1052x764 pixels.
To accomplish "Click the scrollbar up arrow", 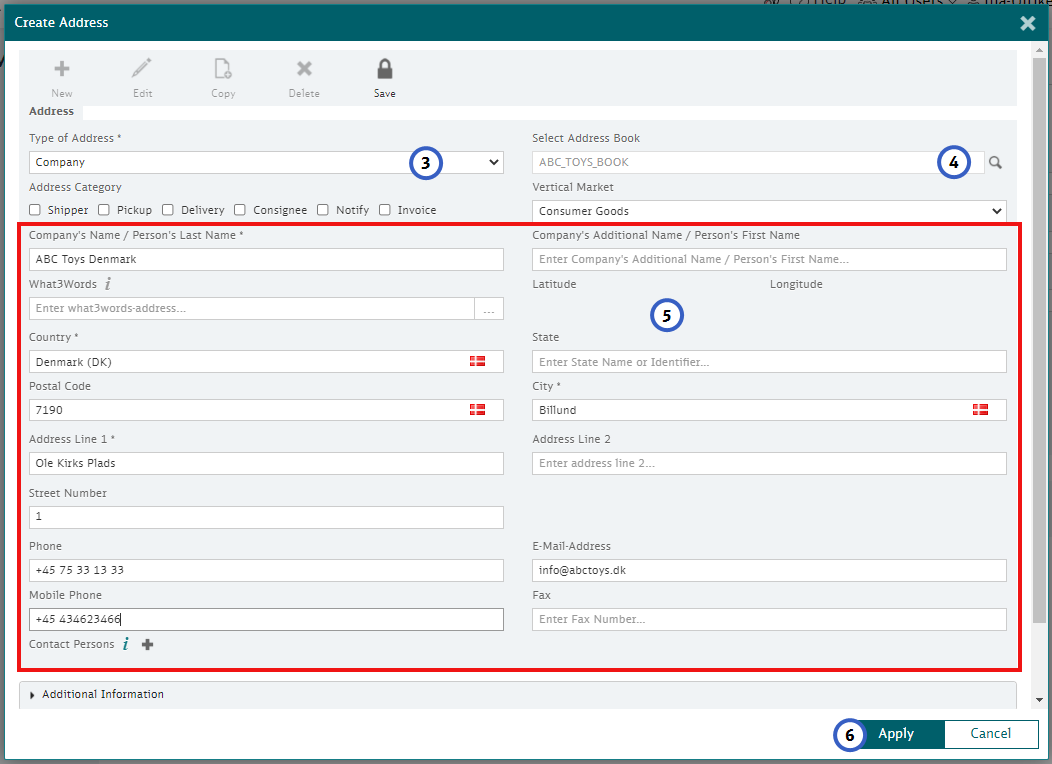I will pos(1039,50).
